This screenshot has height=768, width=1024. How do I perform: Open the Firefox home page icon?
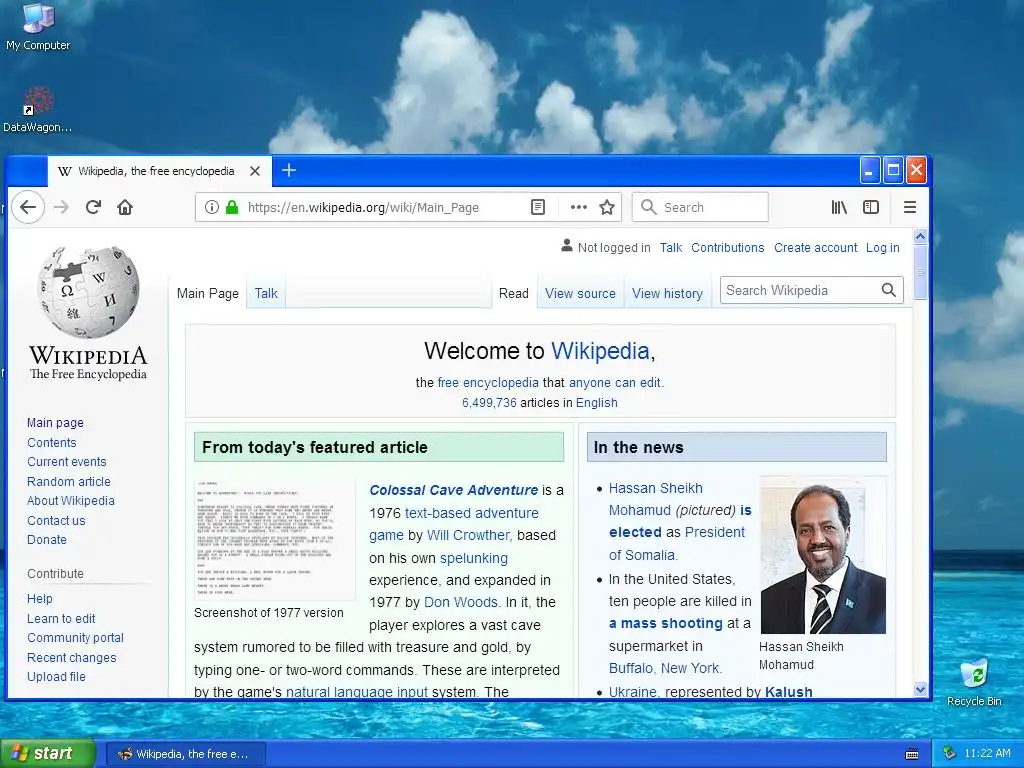pyautogui.click(x=125, y=207)
